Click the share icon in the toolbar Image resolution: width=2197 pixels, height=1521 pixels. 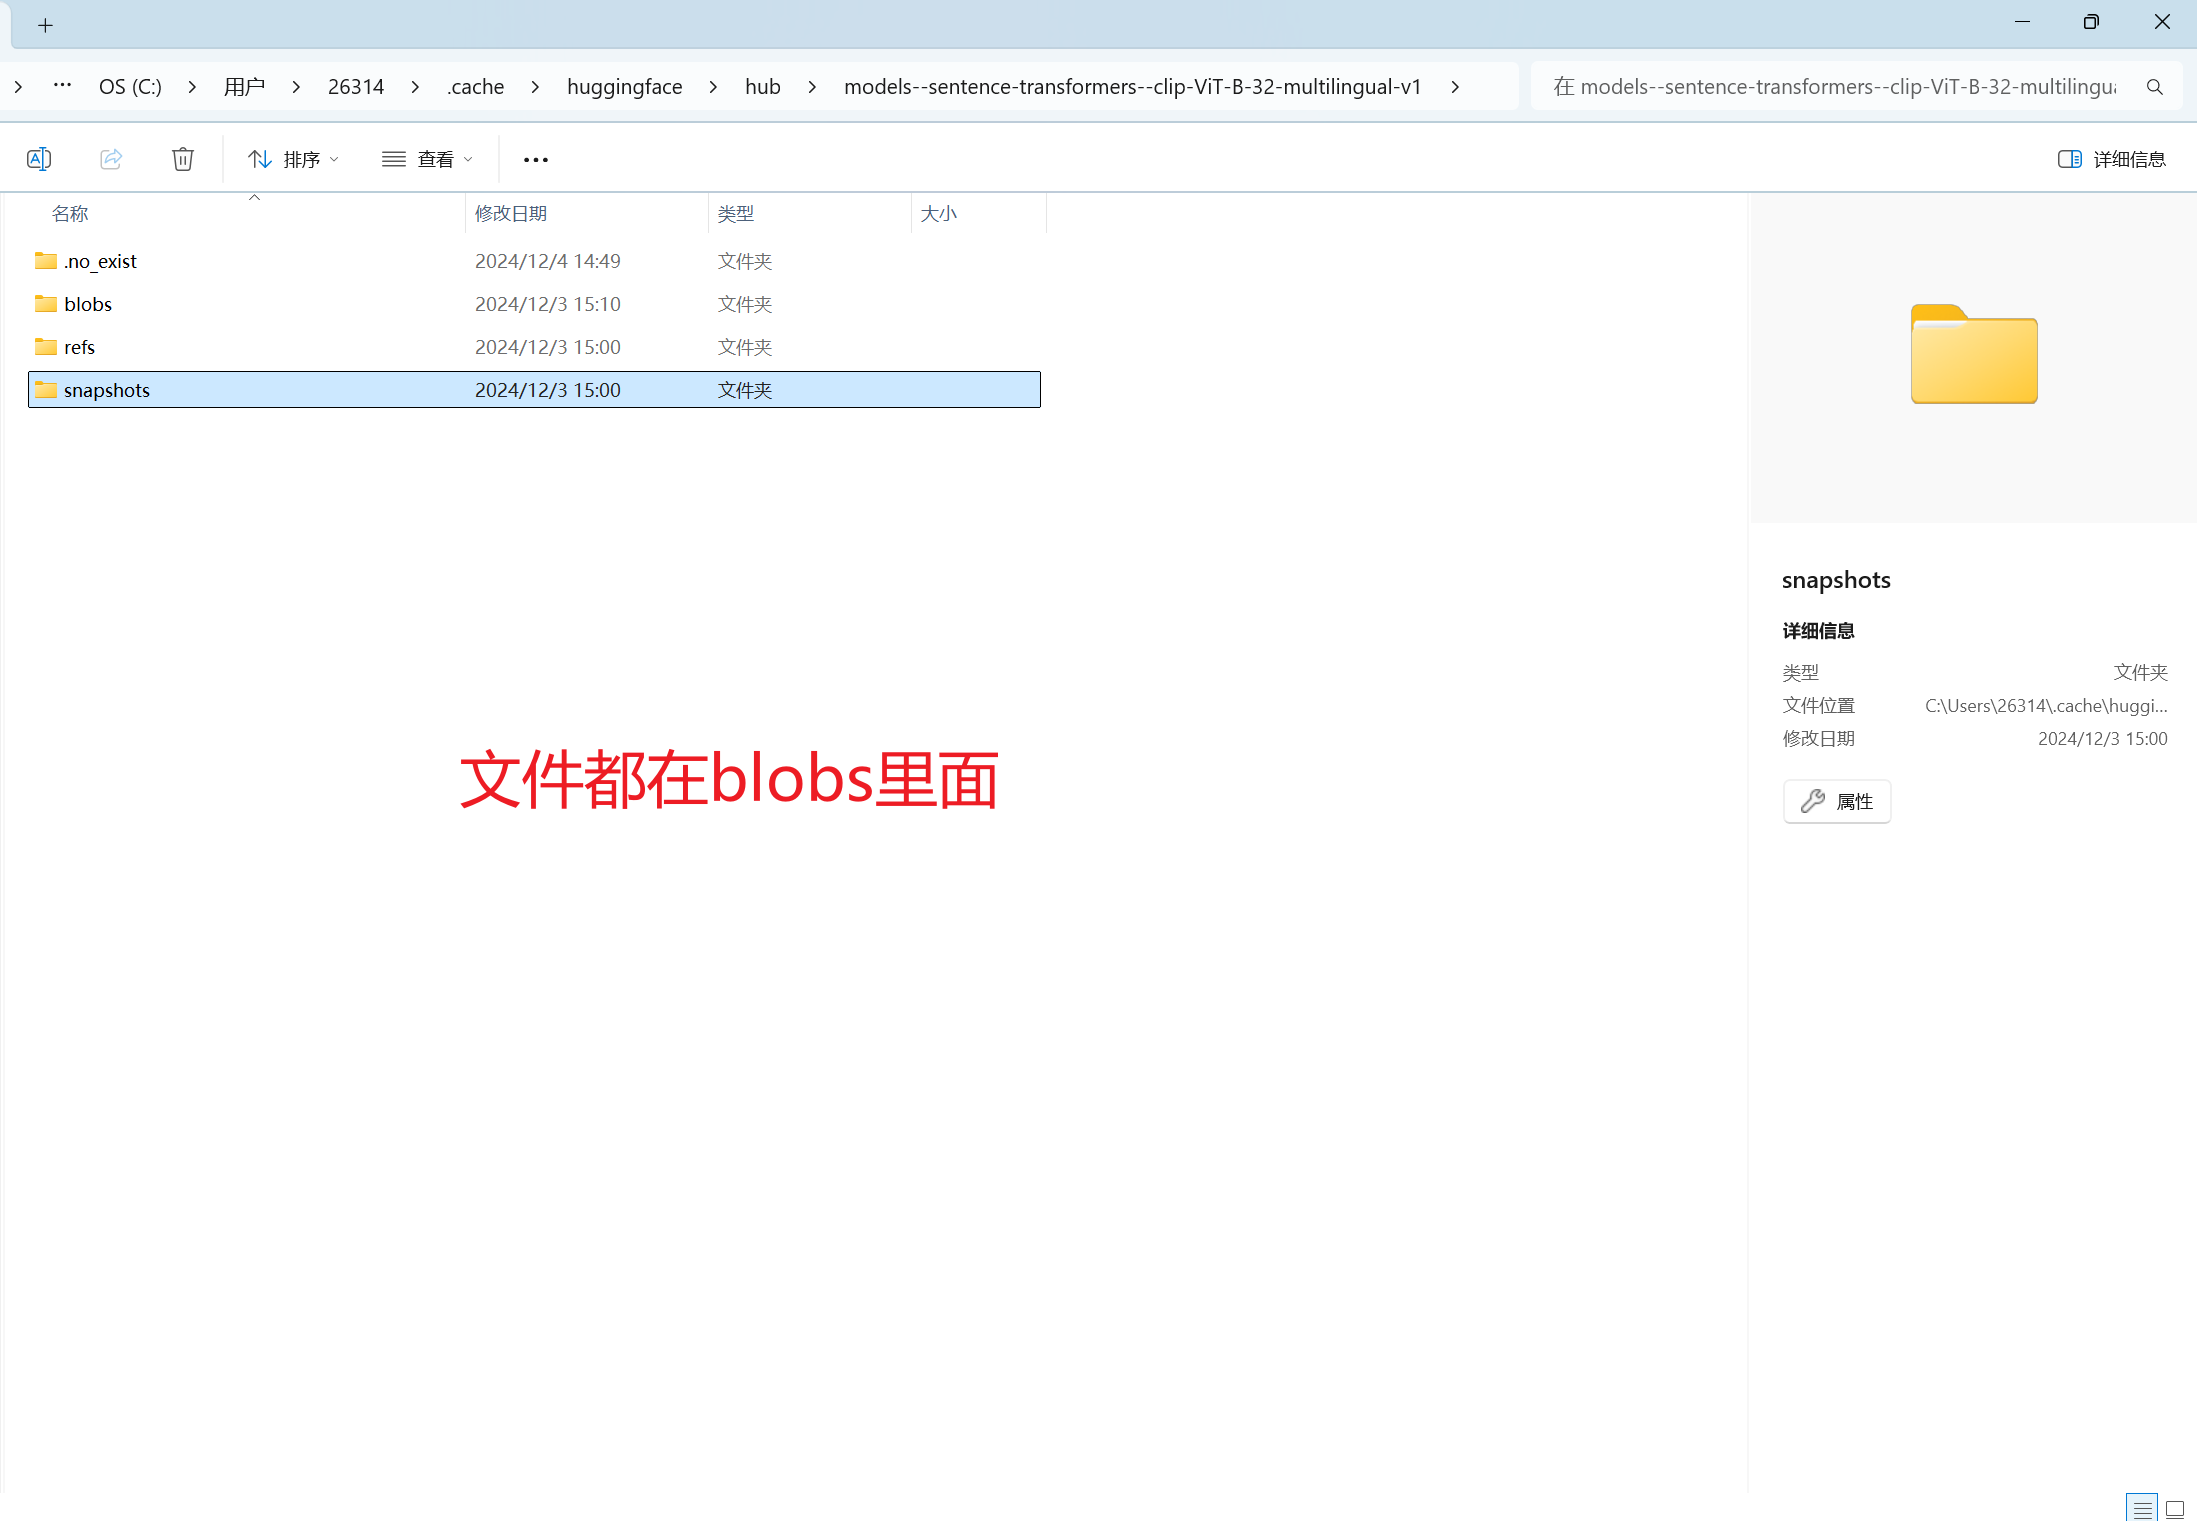(110, 158)
